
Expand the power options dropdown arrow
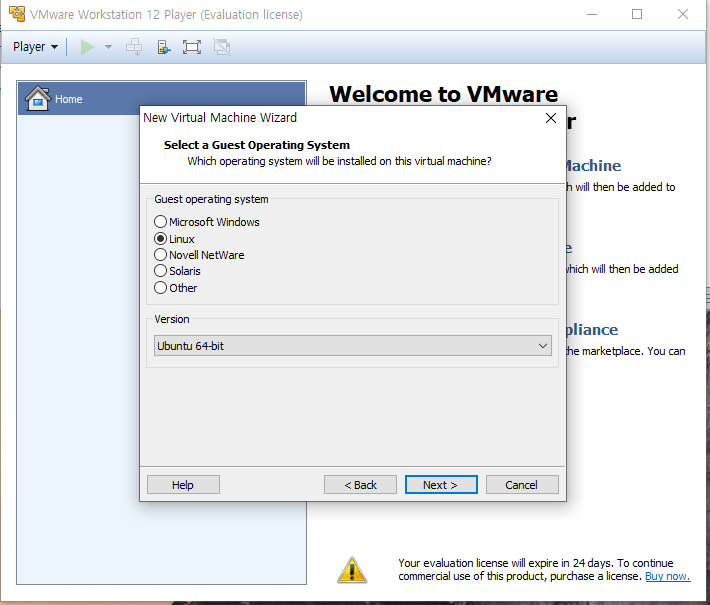108,47
